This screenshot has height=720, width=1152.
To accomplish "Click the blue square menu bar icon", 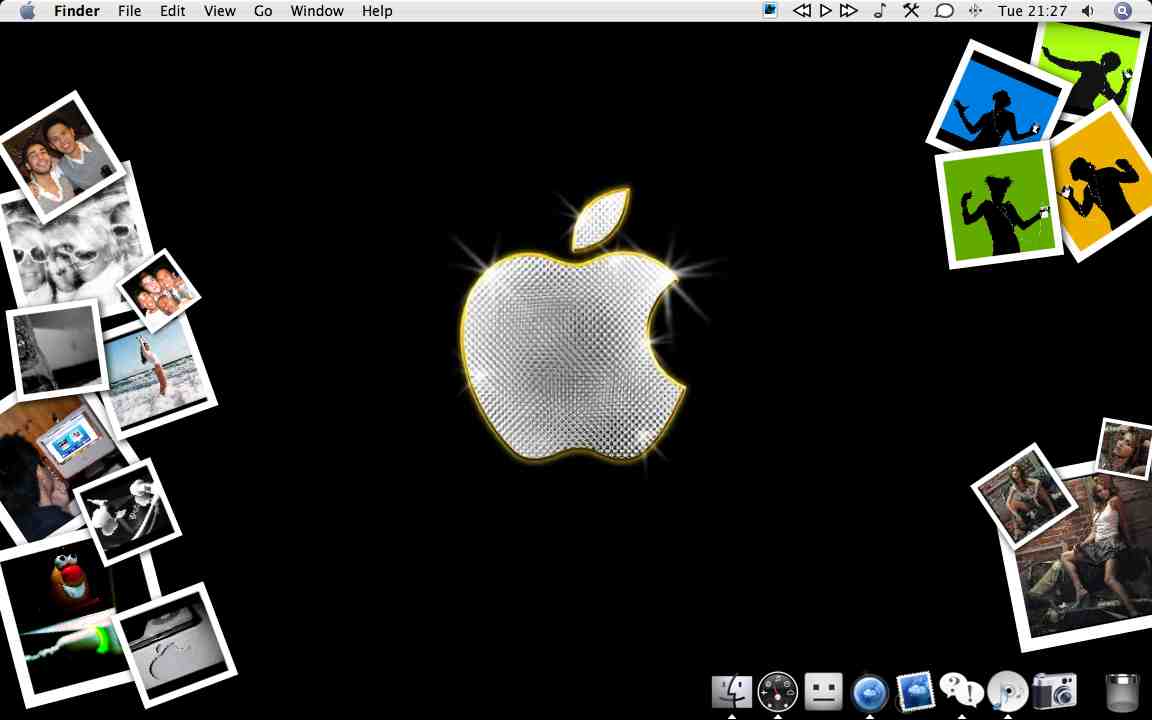I will [769, 10].
